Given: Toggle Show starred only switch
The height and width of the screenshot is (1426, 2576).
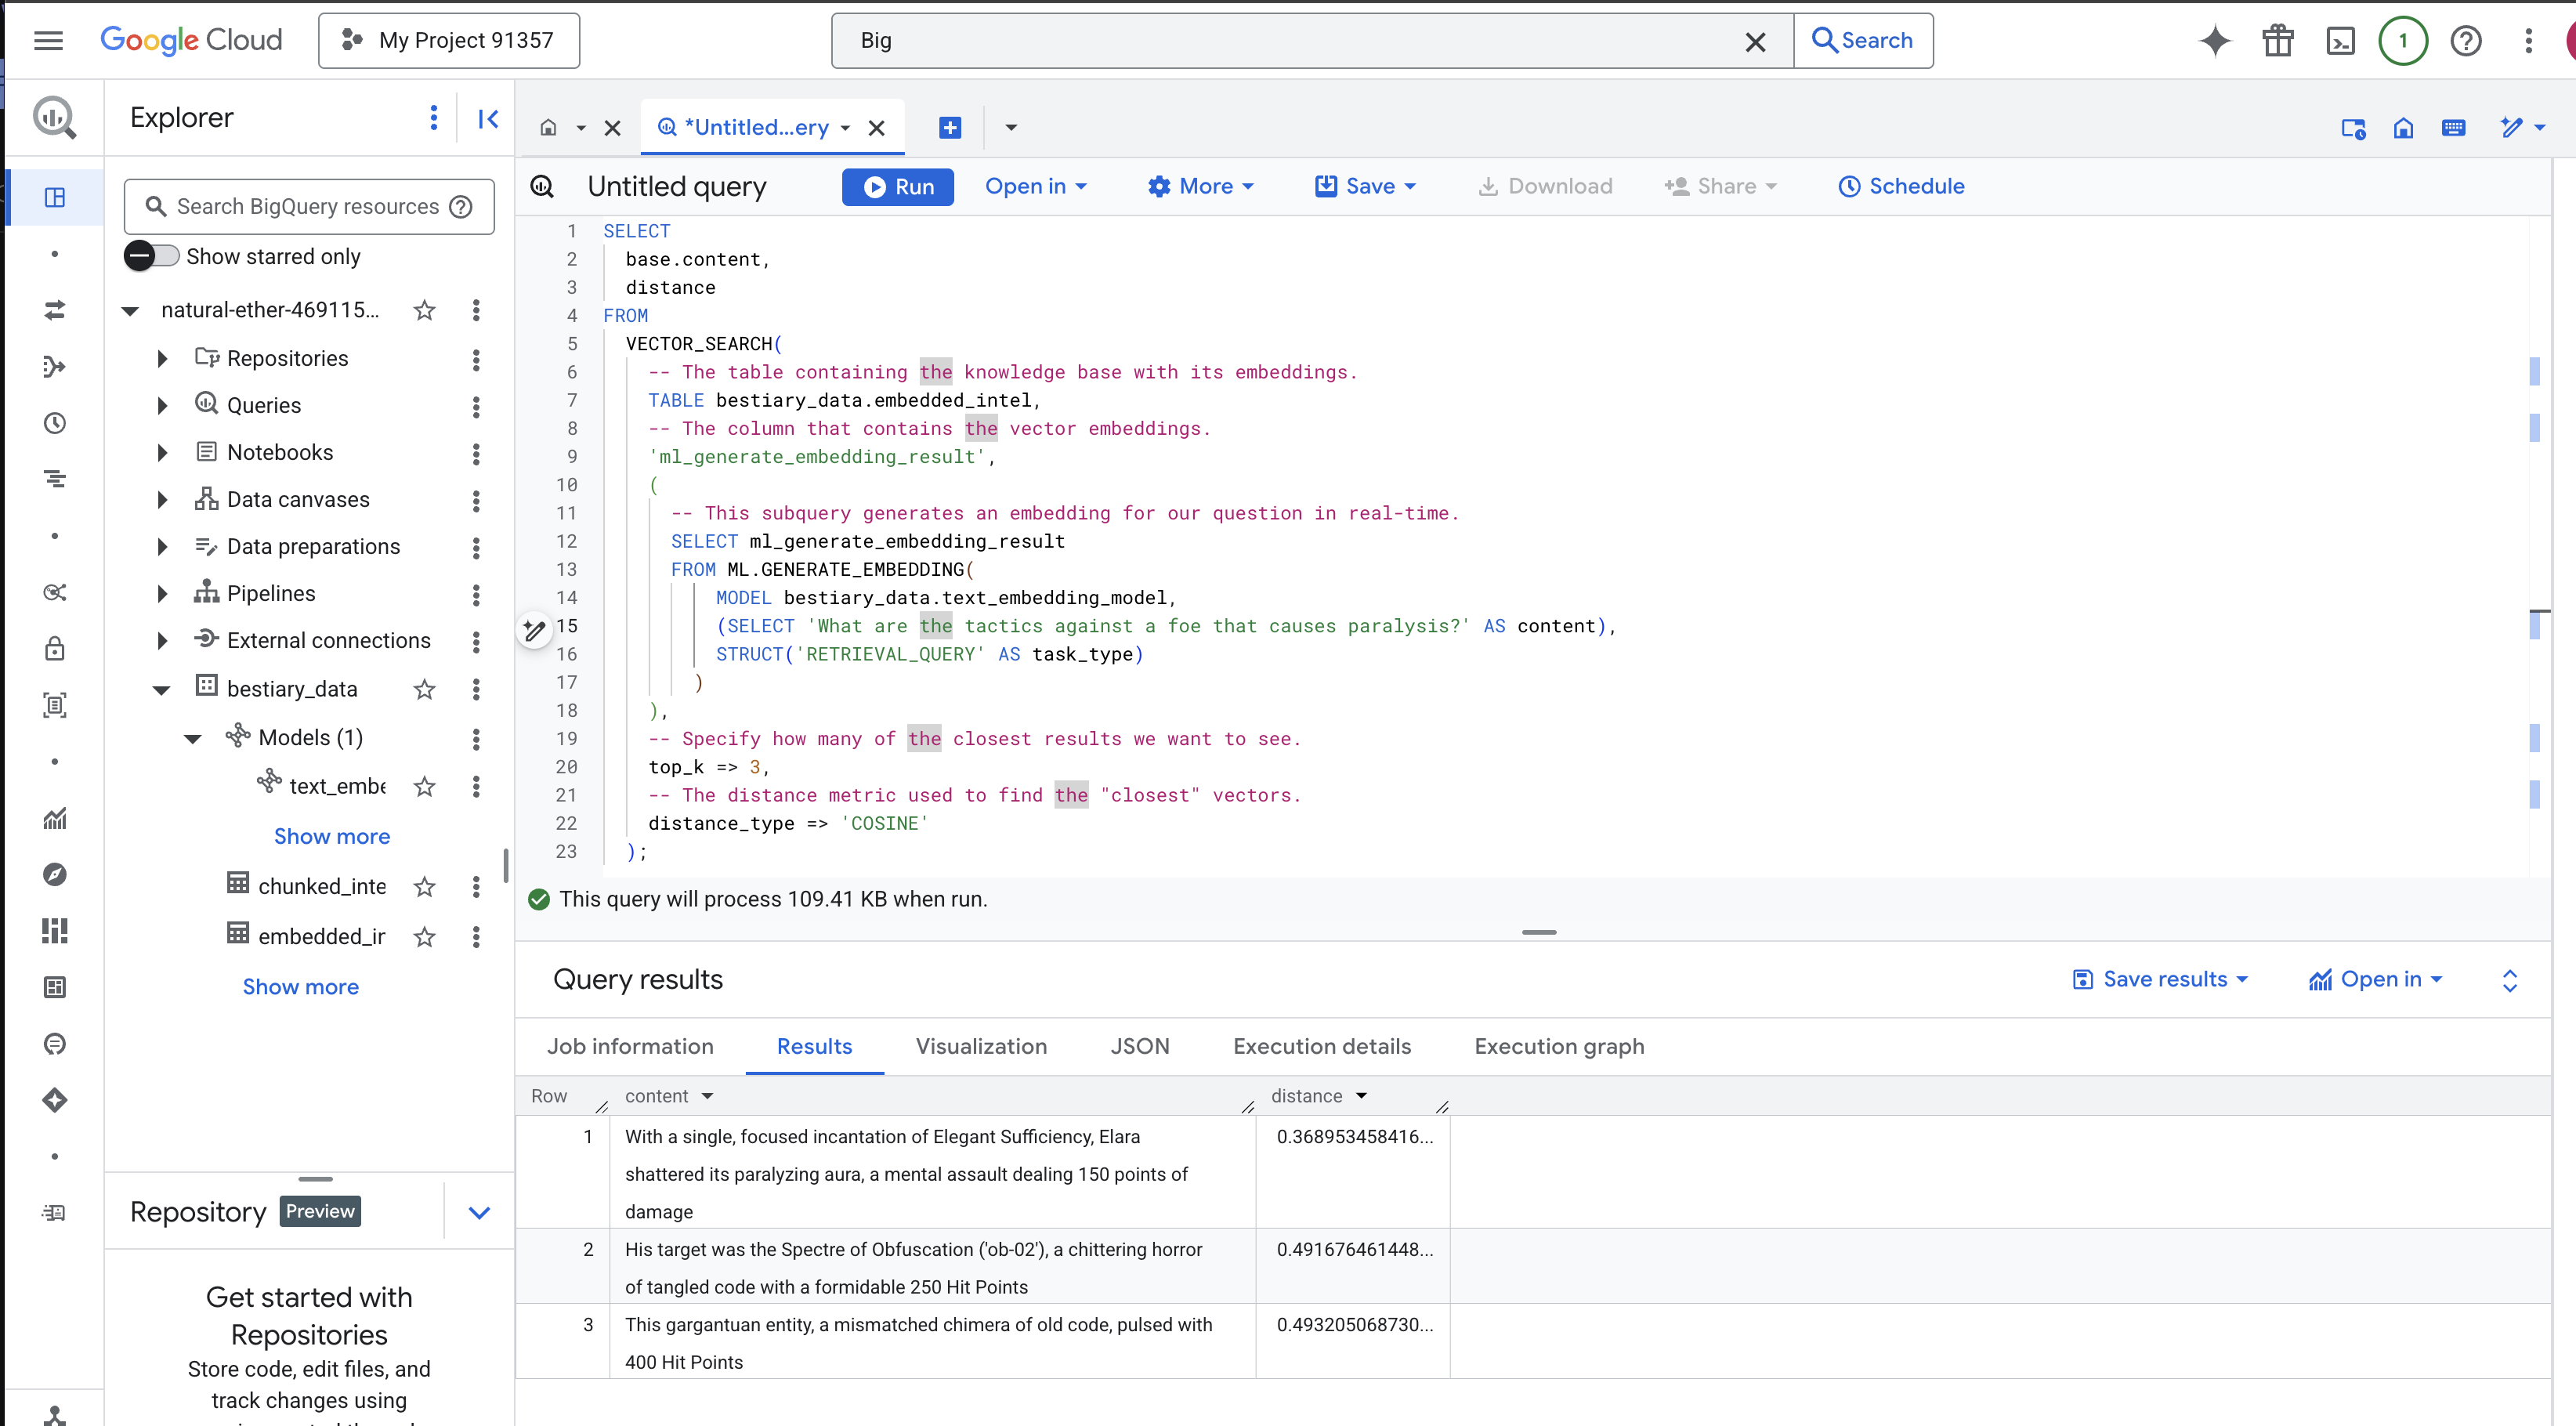Looking at the screenshot, I should (x=152, y=256).
